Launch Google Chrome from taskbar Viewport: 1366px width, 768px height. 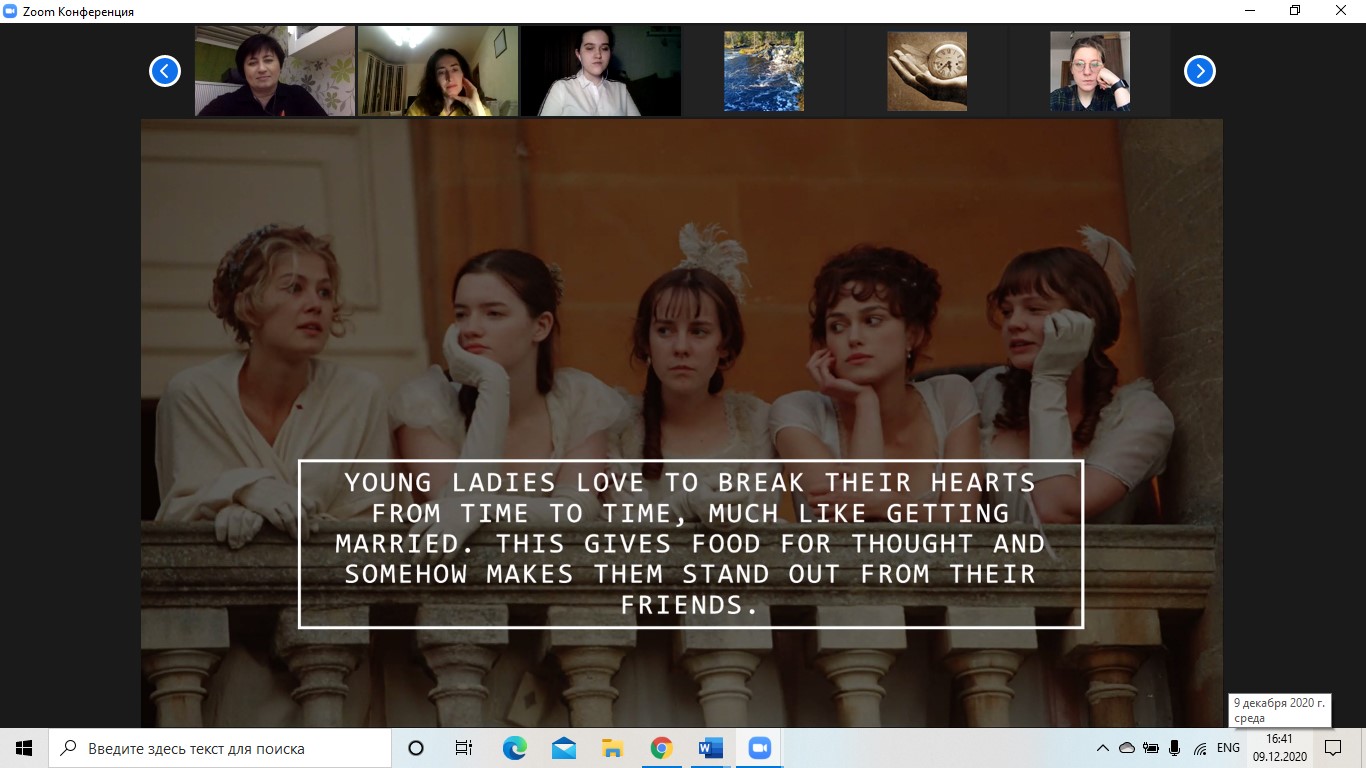(661, 748)
